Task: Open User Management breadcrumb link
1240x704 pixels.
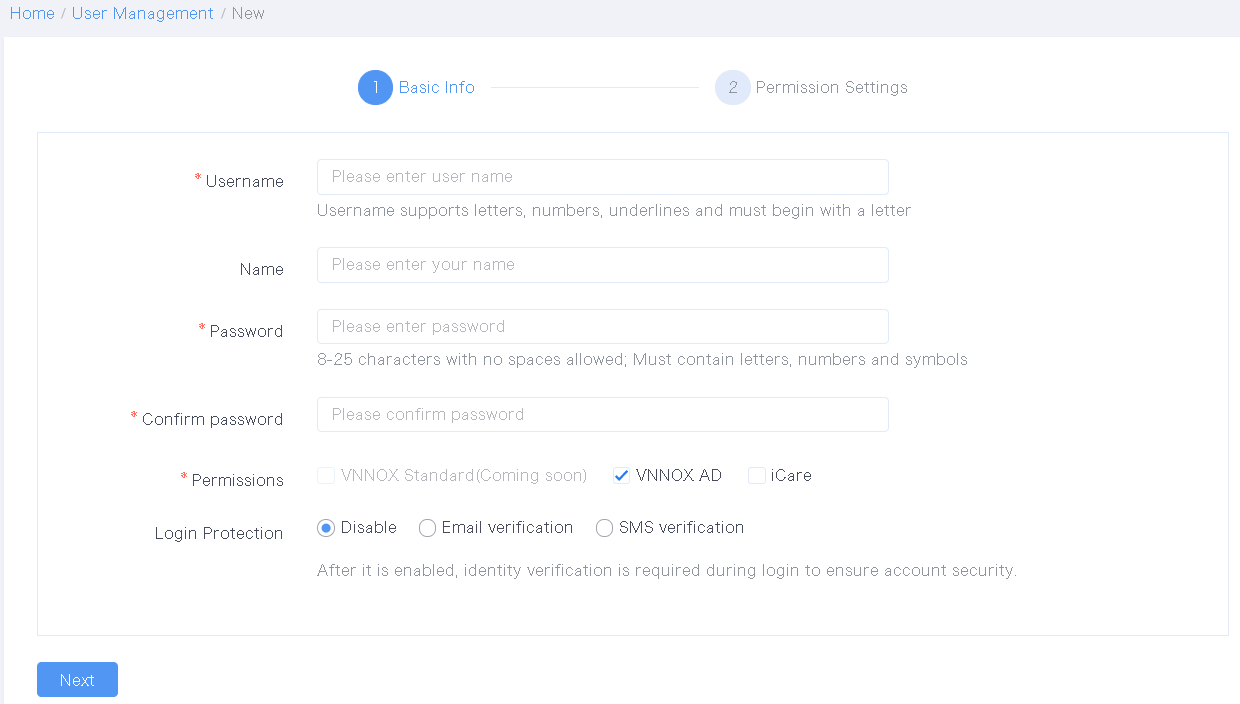Action: coord(143,13)
